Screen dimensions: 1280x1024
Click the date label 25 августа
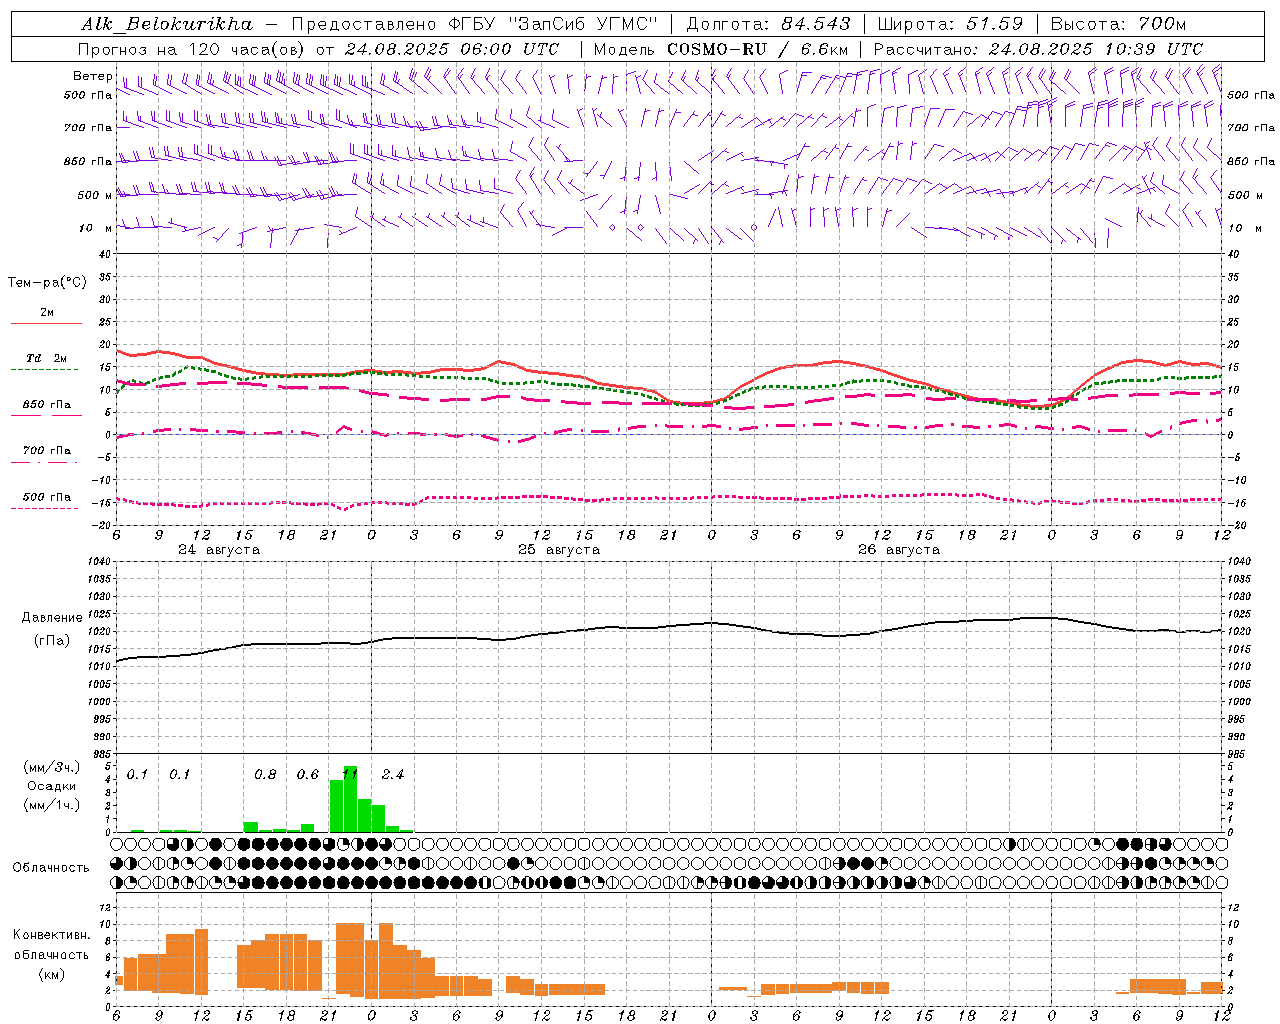(559, 550)
